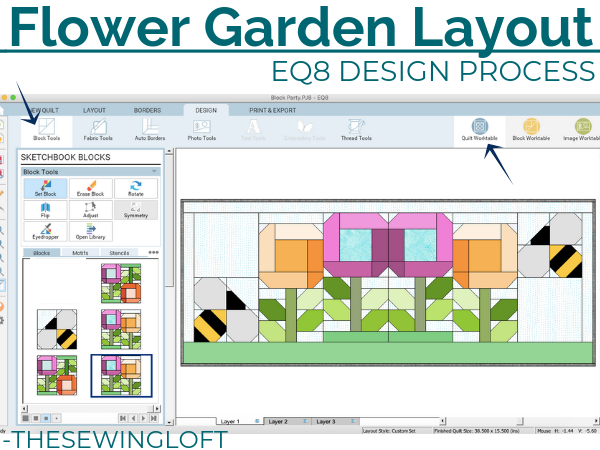Screen dimensions: 600x450
Task: Click Open Library tool
Action: (x=91, y=232)
